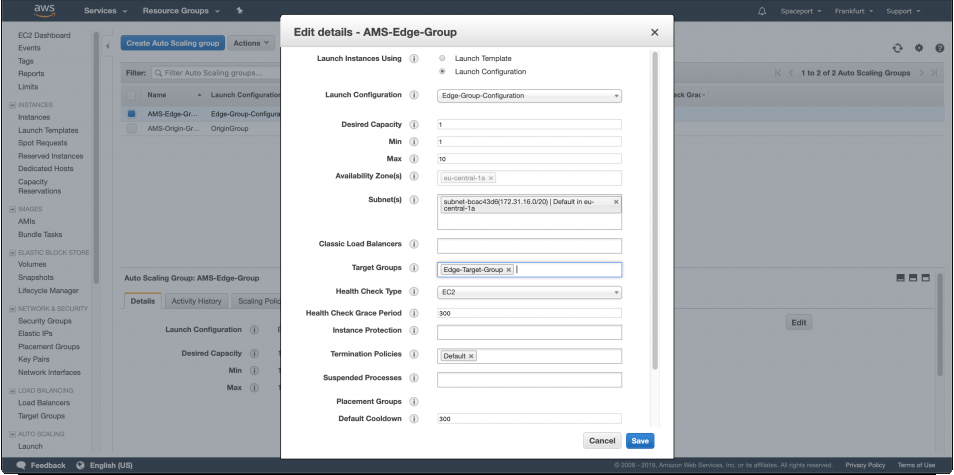Viewport: 954px width, 475px height.
Task: Remove the subnet-bcac43d6 entry
Action: 616,202
